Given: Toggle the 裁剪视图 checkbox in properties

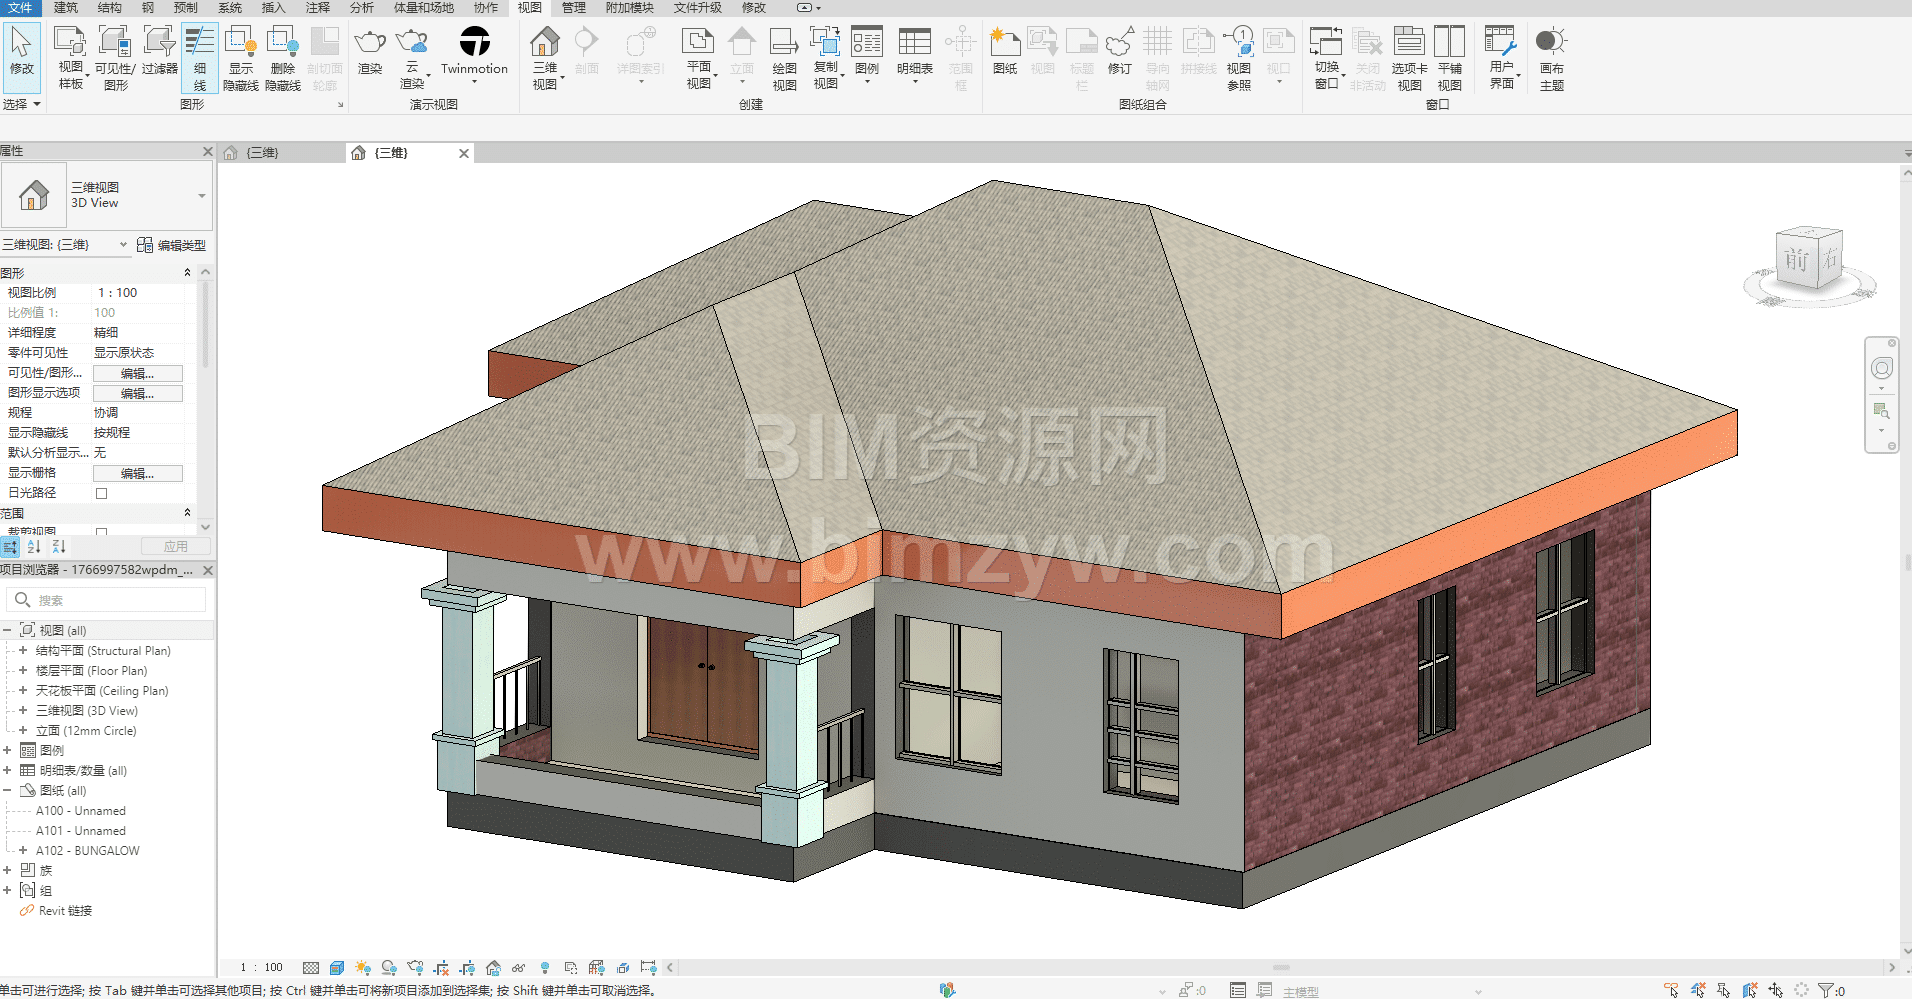Looking at the screenshot, I should (x=101, y=531).
